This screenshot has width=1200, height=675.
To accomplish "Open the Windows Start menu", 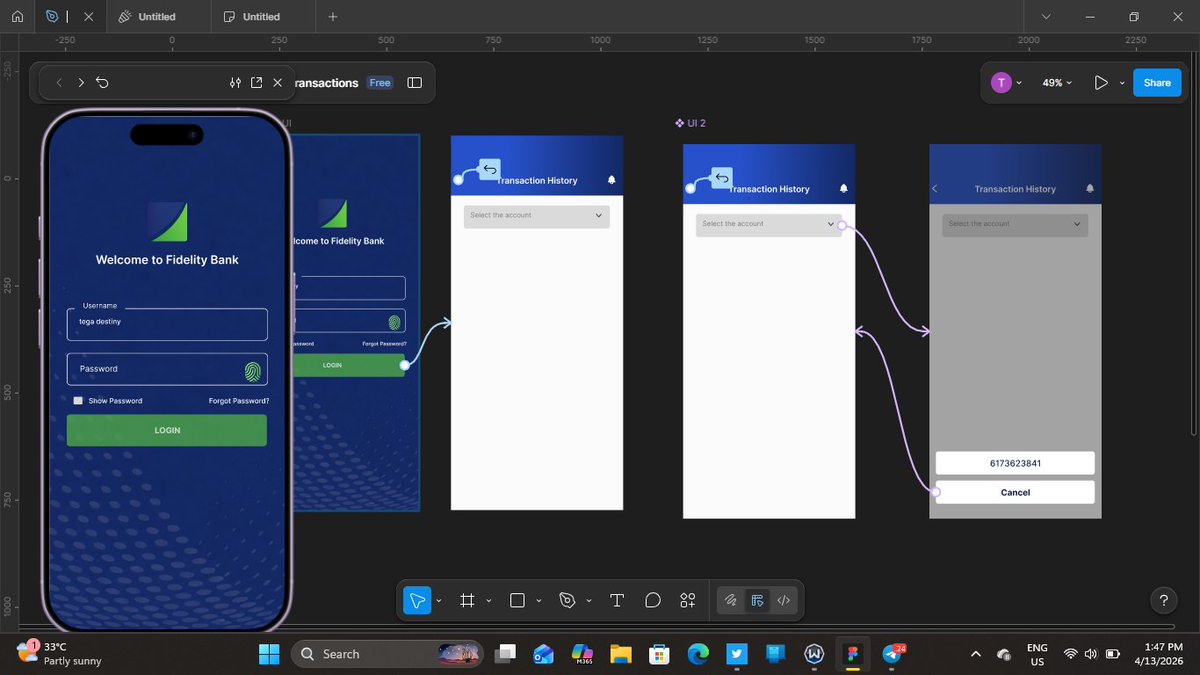I will [x=269, y=654].
